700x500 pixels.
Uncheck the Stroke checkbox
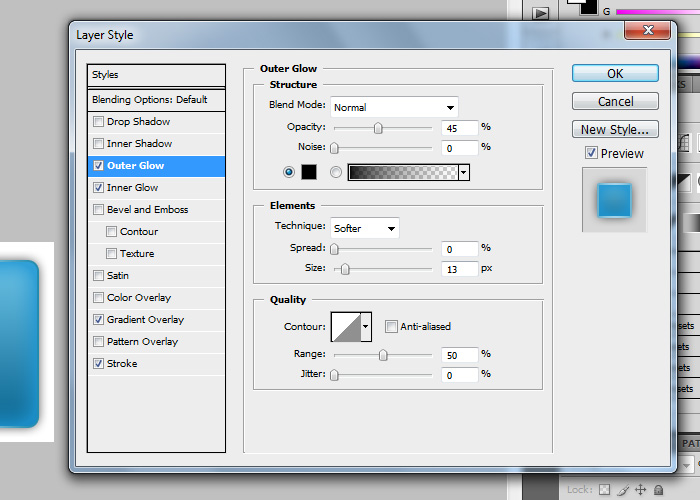(x=98, y=363)
